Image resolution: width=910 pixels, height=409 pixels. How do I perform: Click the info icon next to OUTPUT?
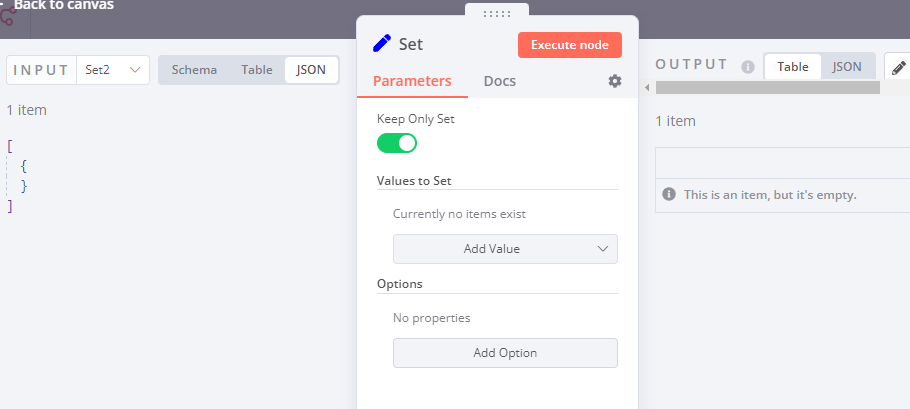(747, 66)
